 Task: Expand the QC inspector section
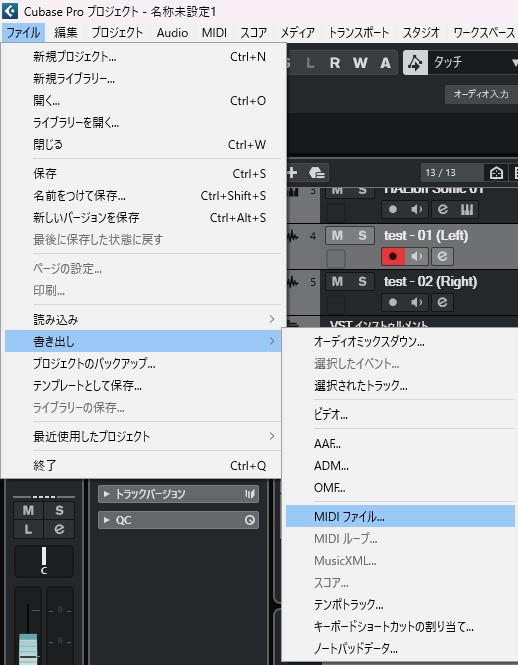178,520
